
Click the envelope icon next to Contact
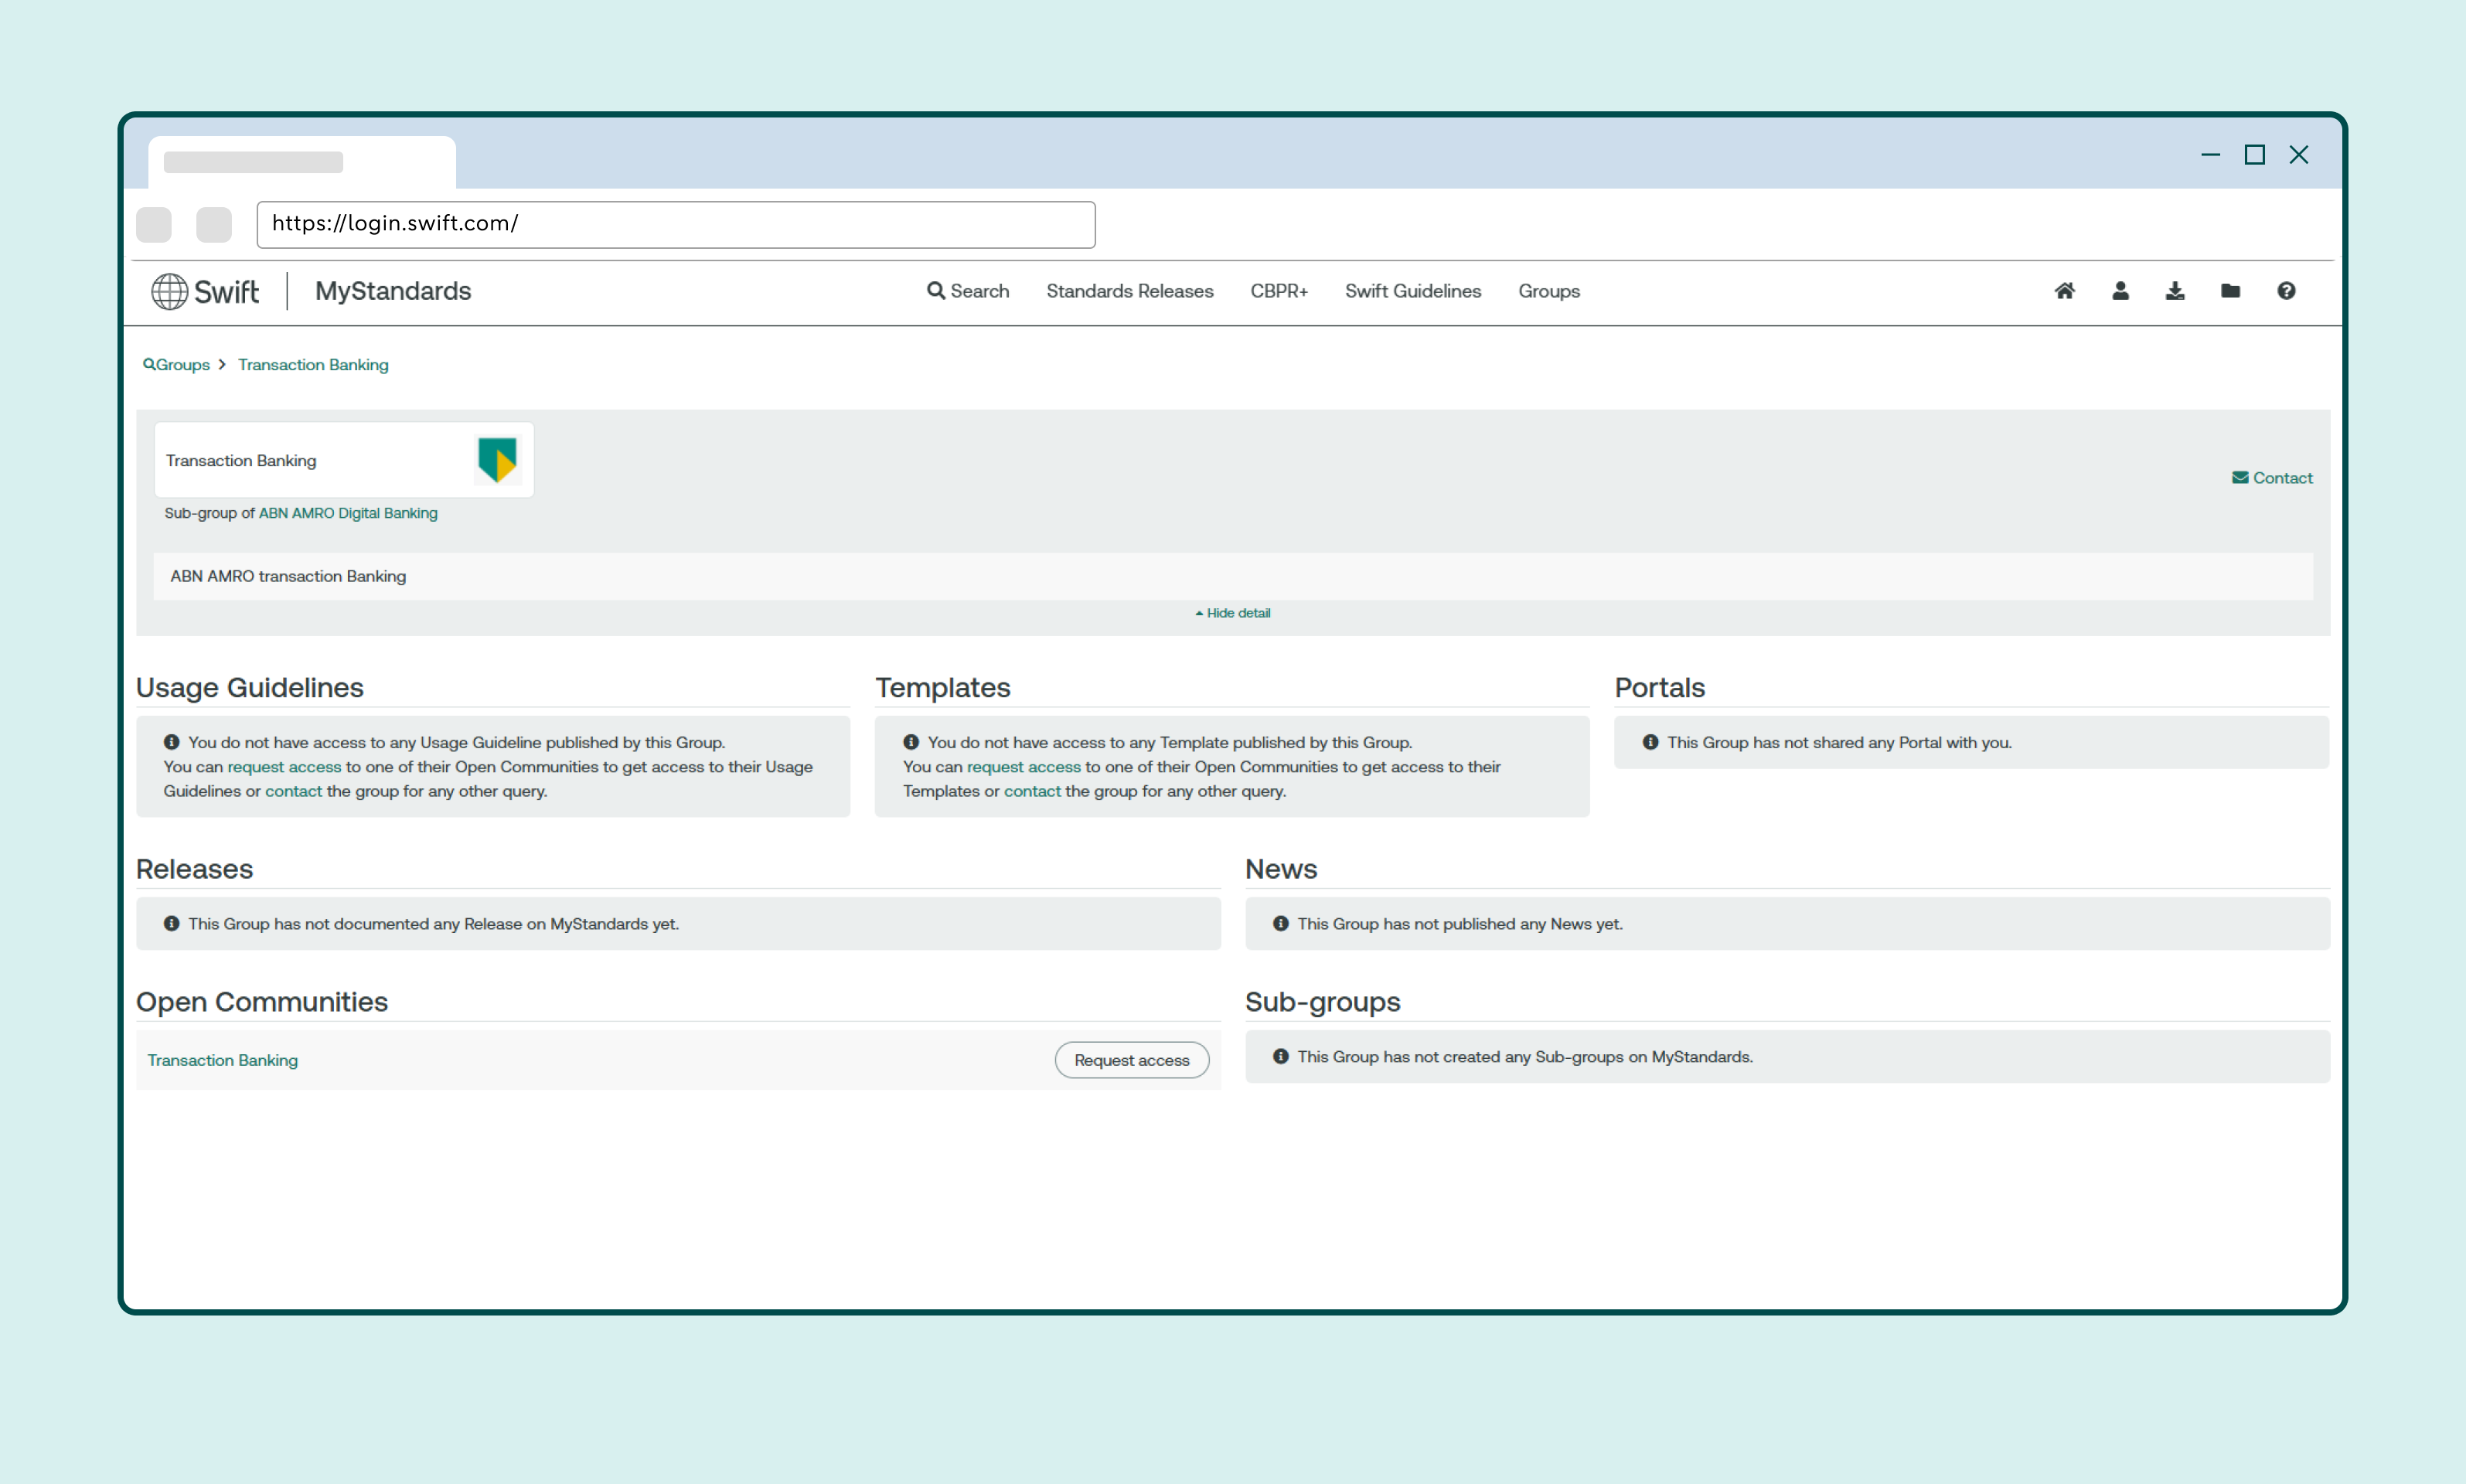(2240, 478)
